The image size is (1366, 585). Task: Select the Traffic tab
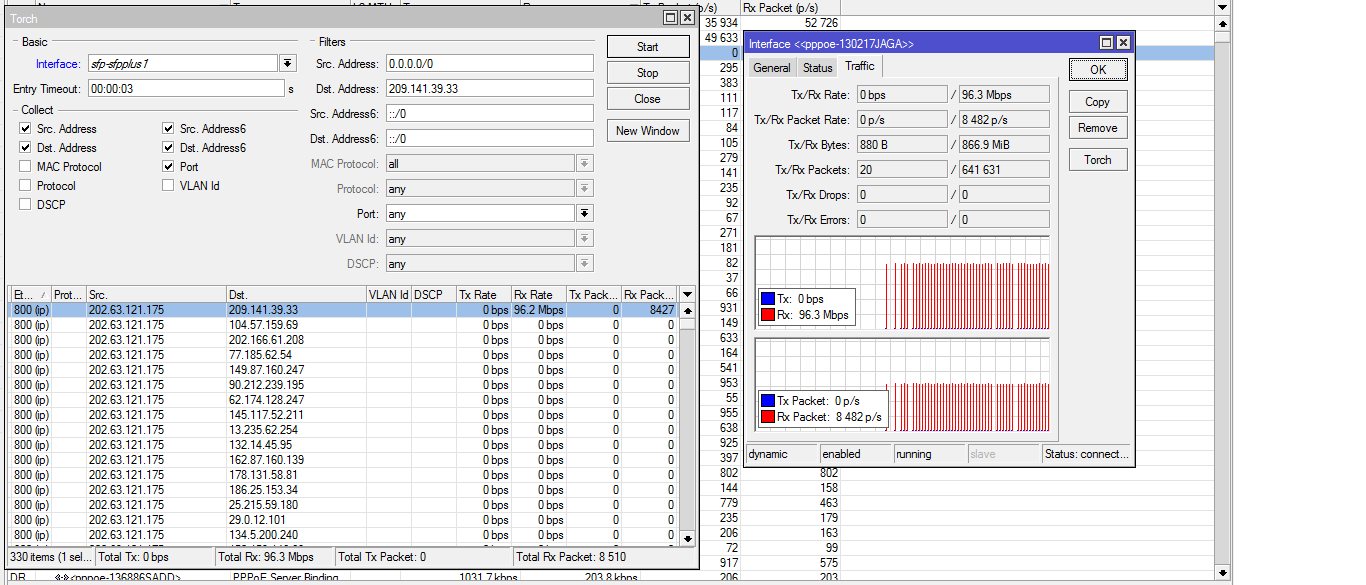pyautogui.click(x=859, y=66)
